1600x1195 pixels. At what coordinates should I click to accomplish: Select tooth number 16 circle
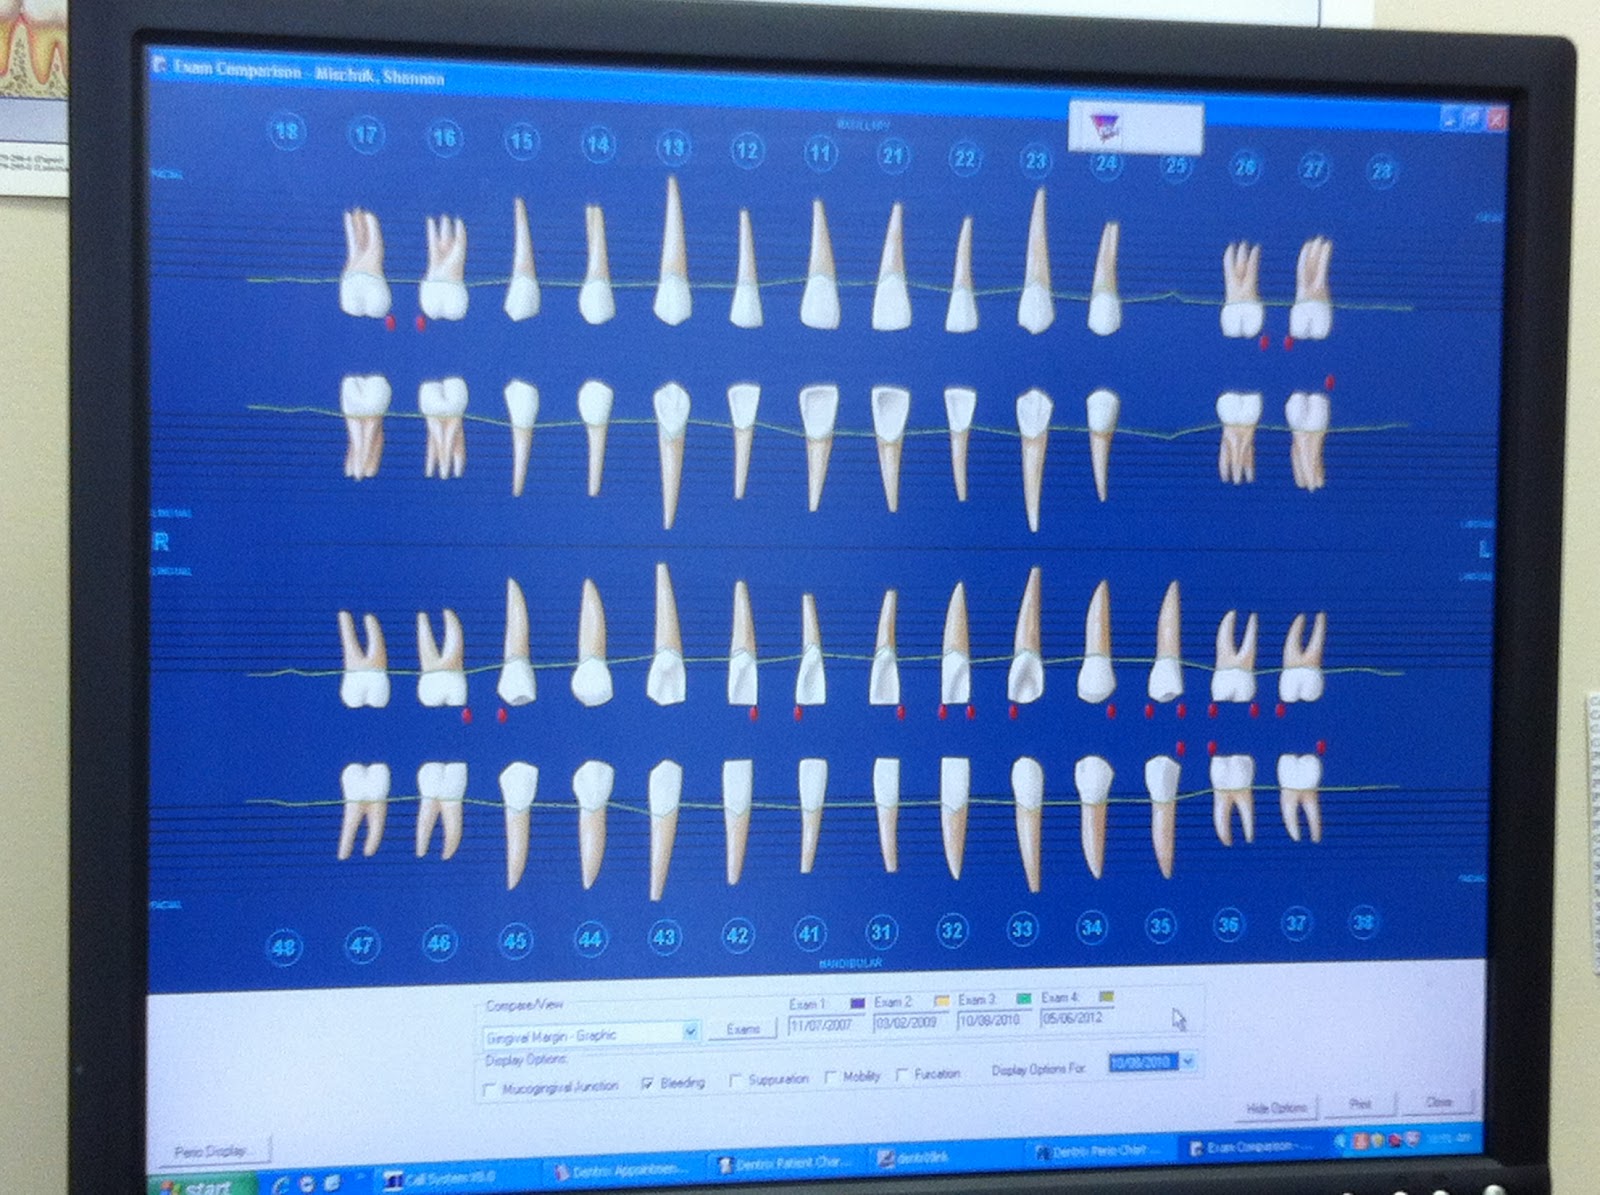click(444, 138)
